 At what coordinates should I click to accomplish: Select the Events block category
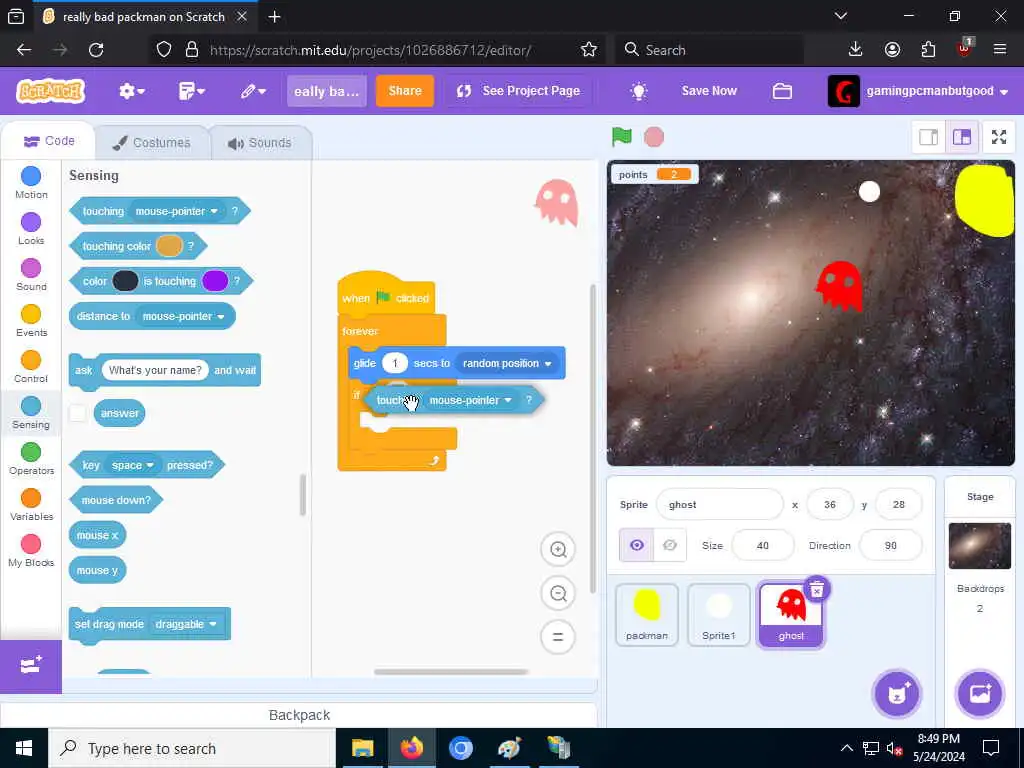(x=31, y=321)
